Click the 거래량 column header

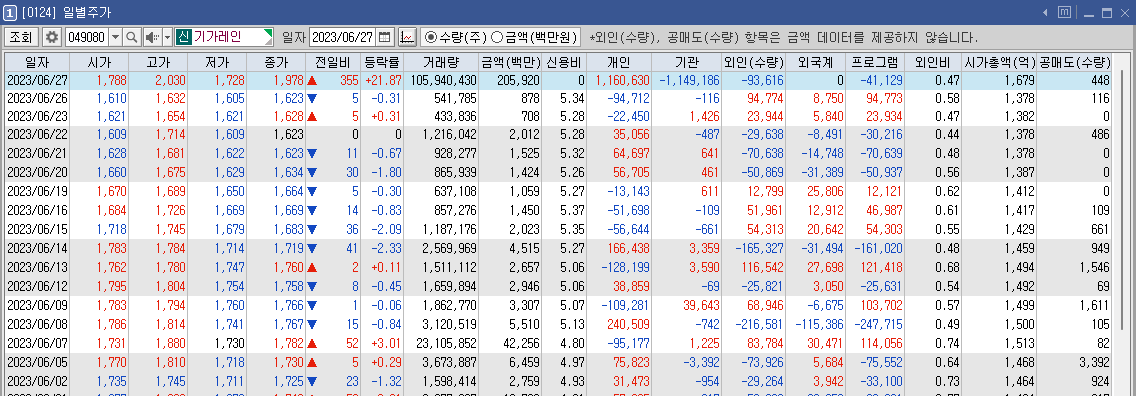click(440, 62)
